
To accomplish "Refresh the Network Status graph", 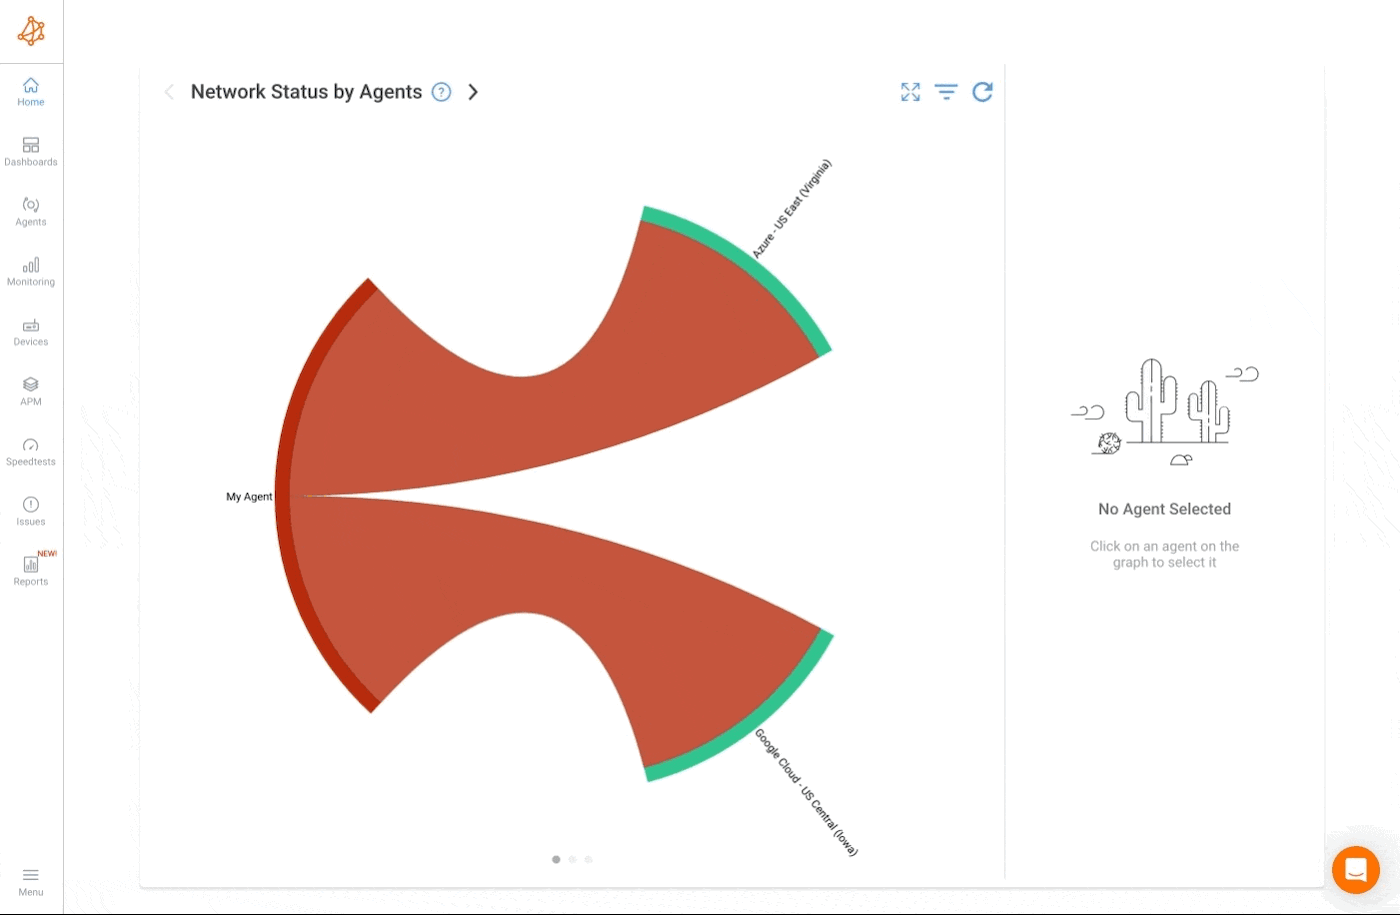I will [x=983, y=92].
